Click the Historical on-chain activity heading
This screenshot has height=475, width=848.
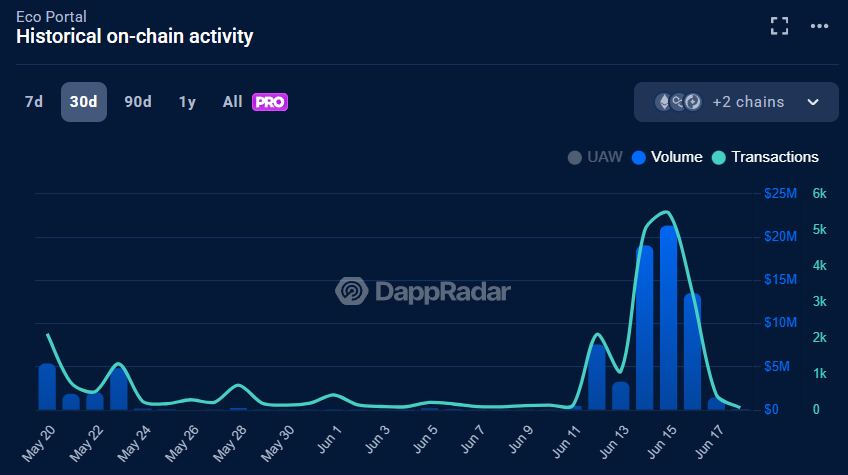[135, 36]
